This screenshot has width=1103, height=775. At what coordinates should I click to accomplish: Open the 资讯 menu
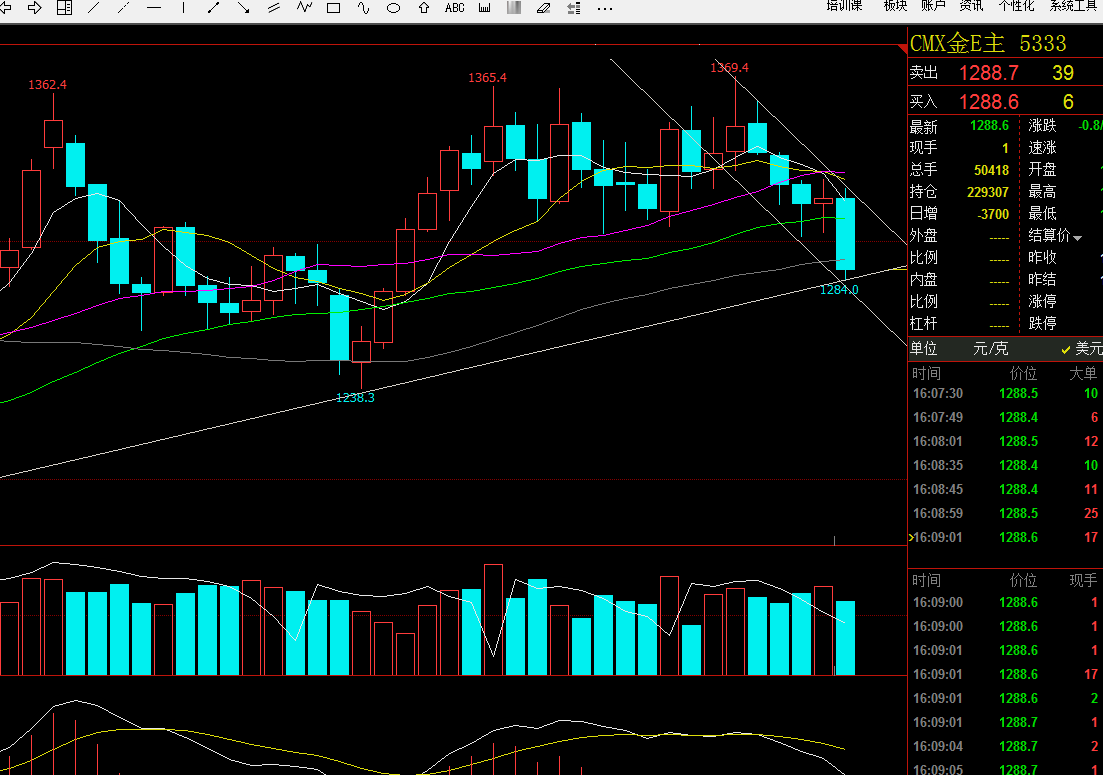pos(971,6)
